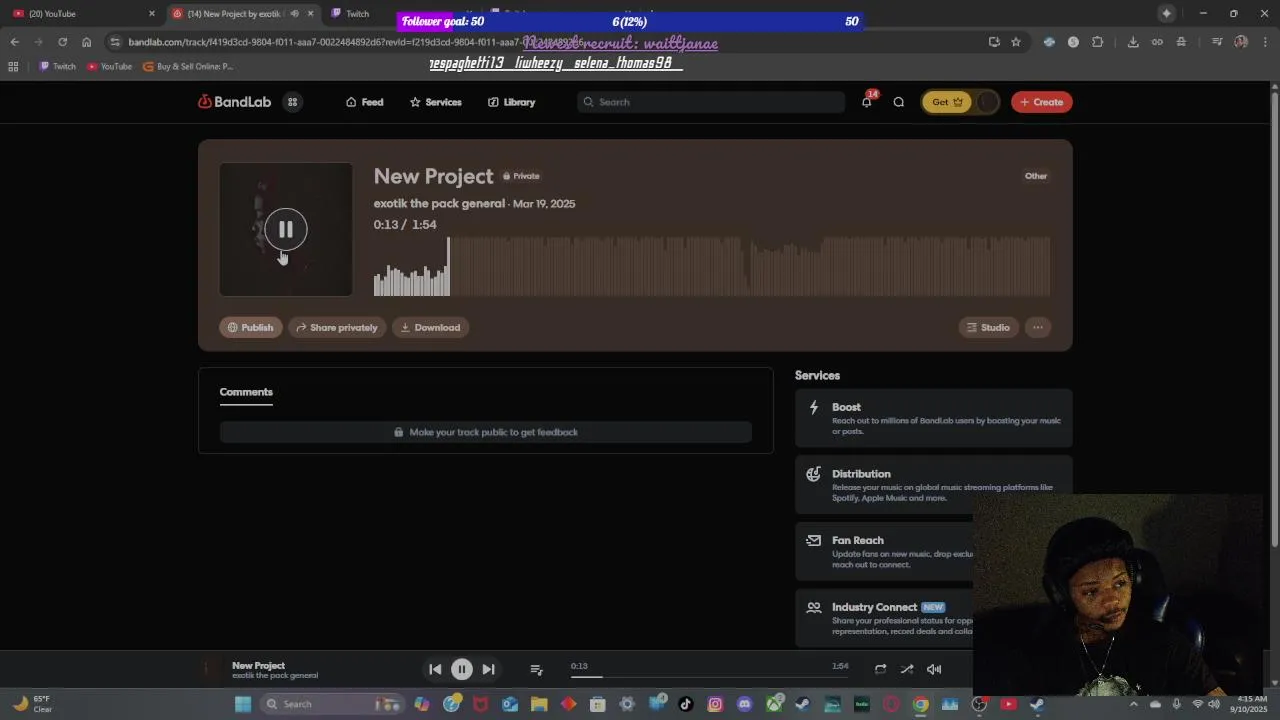
Task: Click the Publish button
Action: point(250,327)
